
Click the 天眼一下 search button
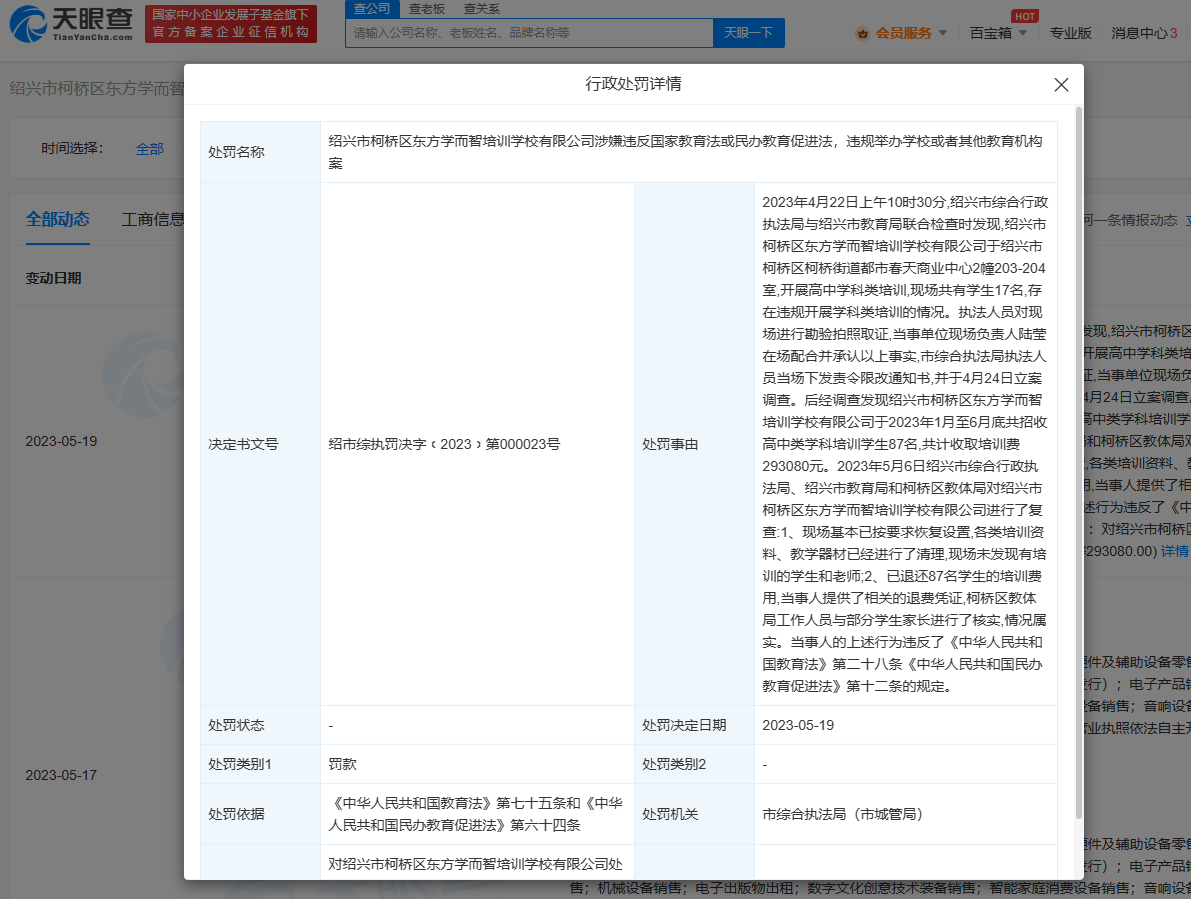pyautogui.click(x=748, y=33)
